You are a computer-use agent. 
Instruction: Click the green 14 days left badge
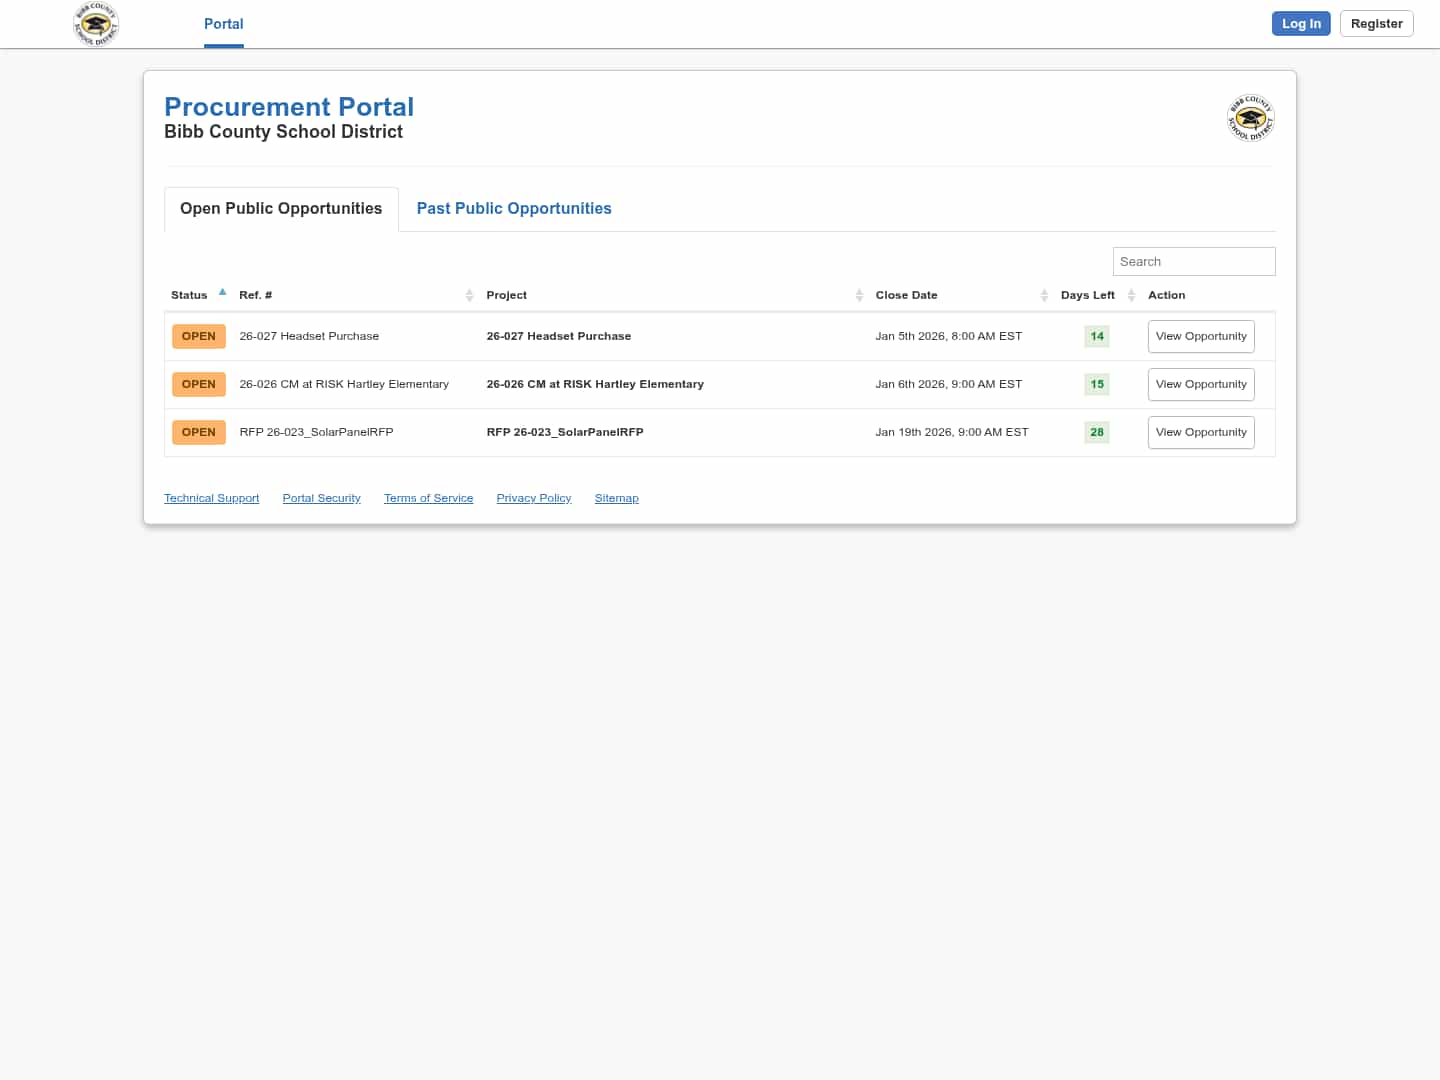coord(1096,336)
